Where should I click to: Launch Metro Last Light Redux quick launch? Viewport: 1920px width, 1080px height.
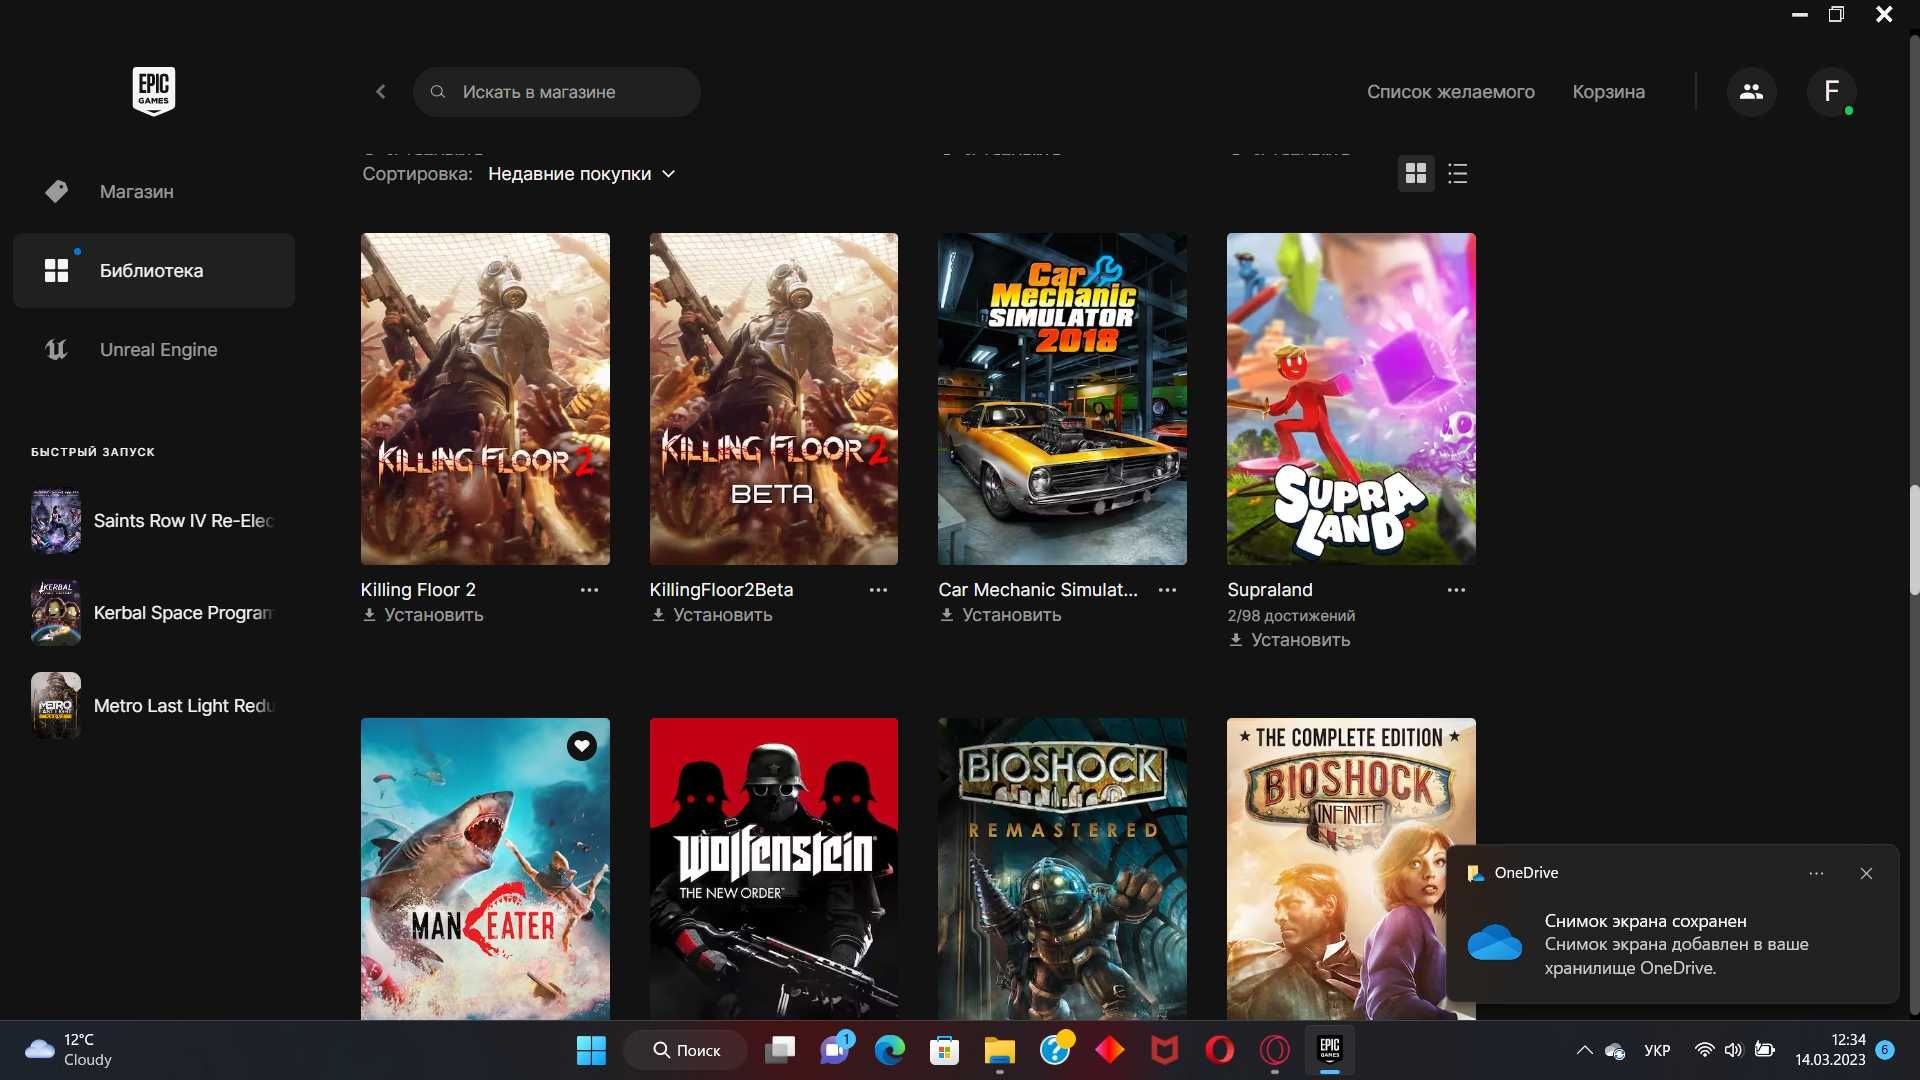[x=154, y=706]
